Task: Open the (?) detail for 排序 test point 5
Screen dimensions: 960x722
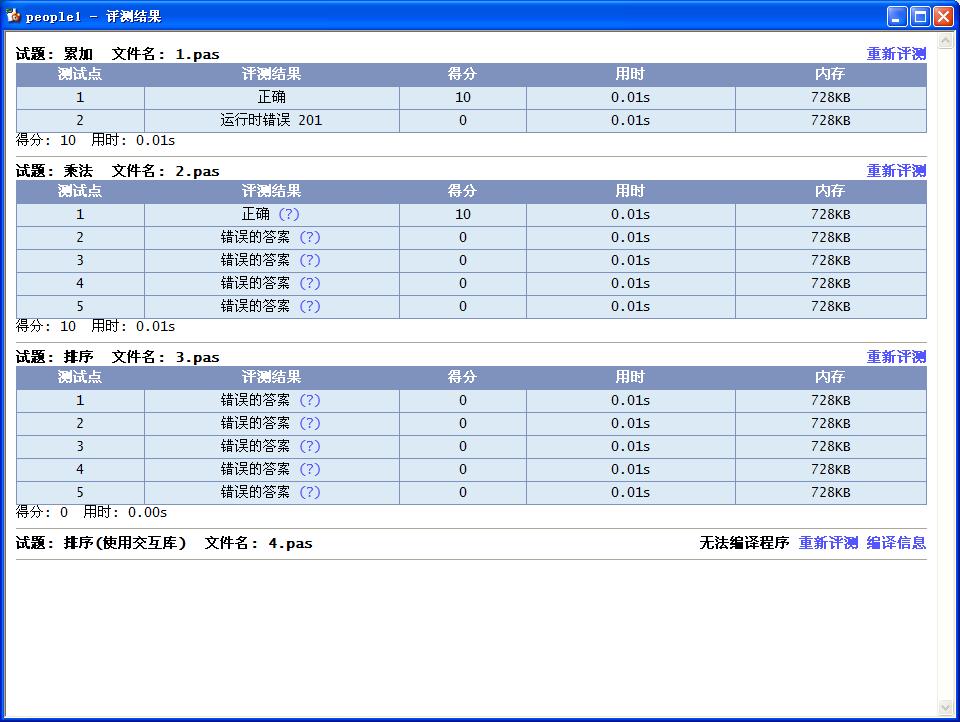Action: [310, 492]
